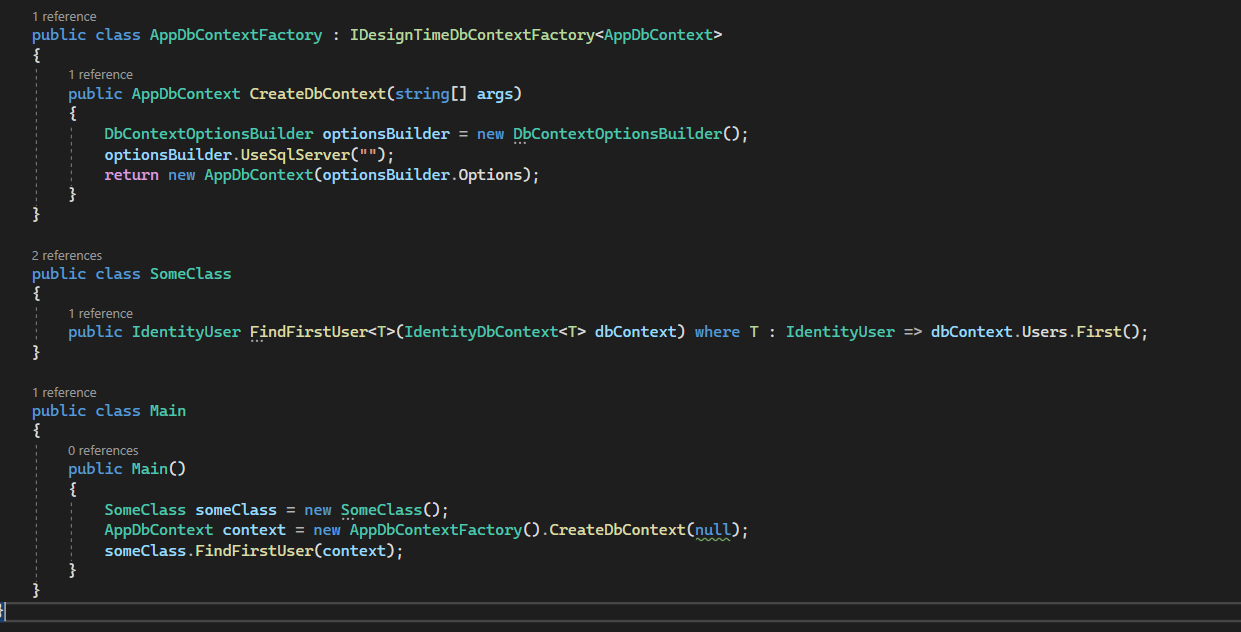Click the First() call after dbContext.Users
The height and width of the screenshot is (632, 1241).
1098,332
